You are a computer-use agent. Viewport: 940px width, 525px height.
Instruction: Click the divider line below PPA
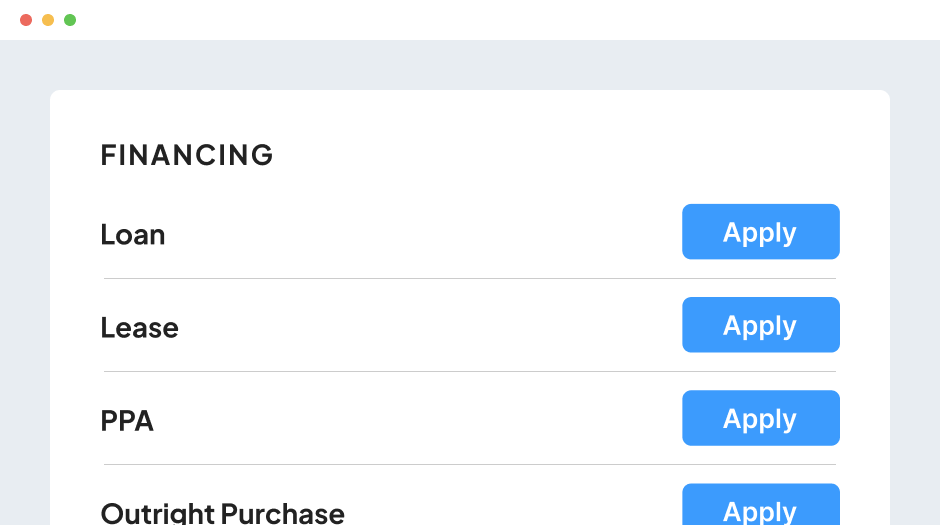pyautogui.click(x=470, y=464)
